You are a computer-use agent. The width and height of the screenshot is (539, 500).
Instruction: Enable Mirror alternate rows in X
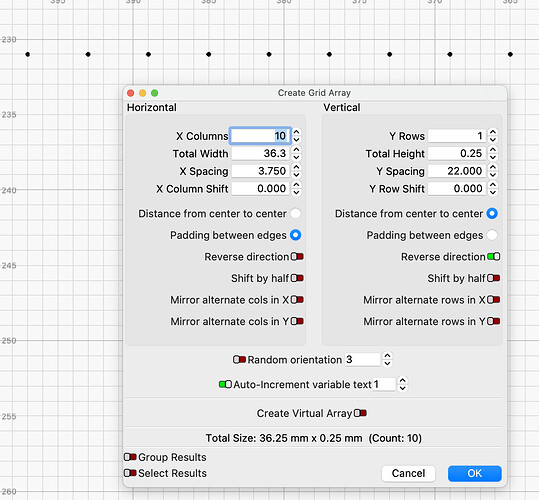point(494,300)
